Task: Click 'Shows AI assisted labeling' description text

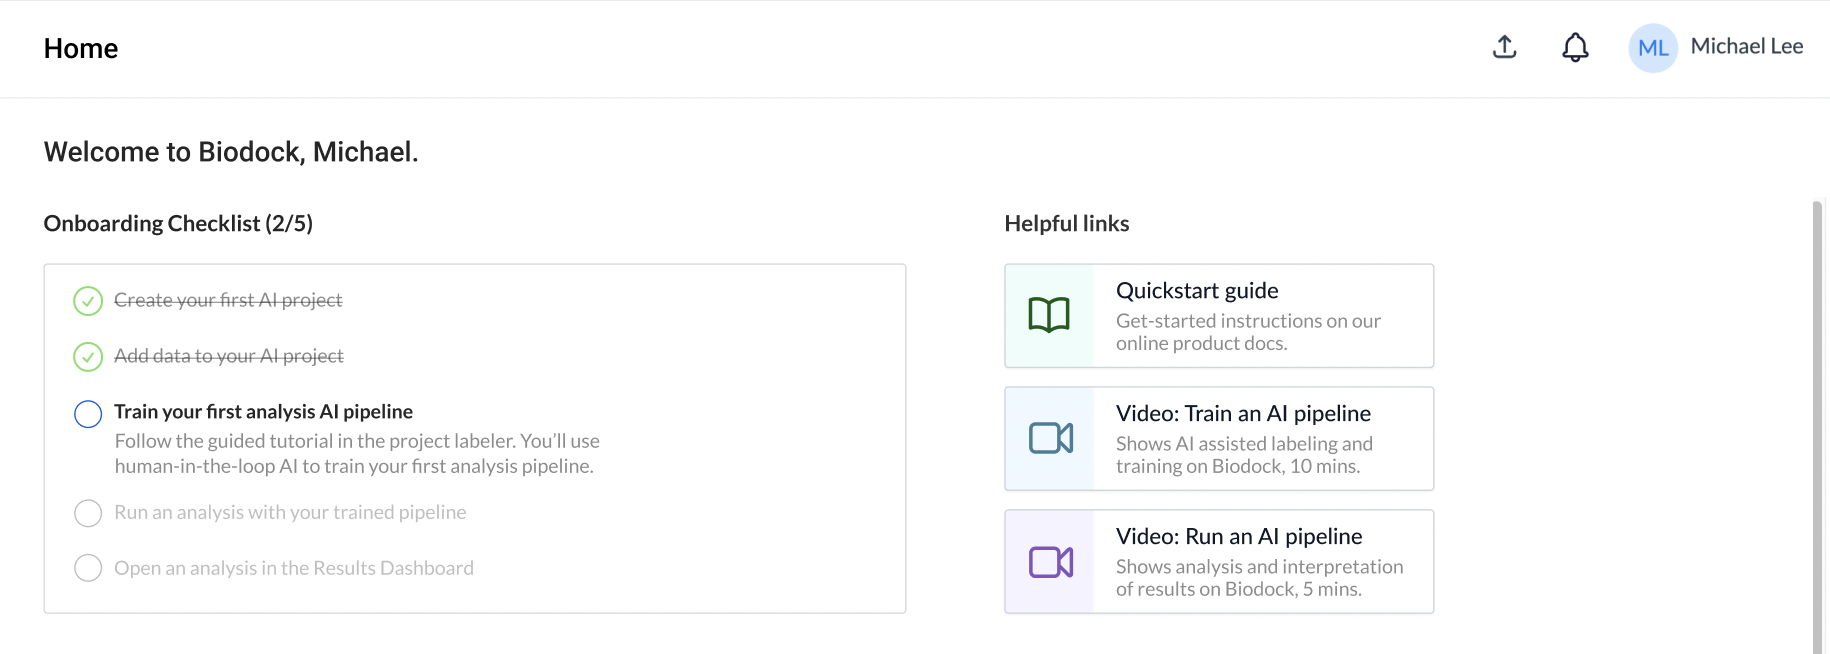Action: pyautogui.click(x=1244, y=455)
